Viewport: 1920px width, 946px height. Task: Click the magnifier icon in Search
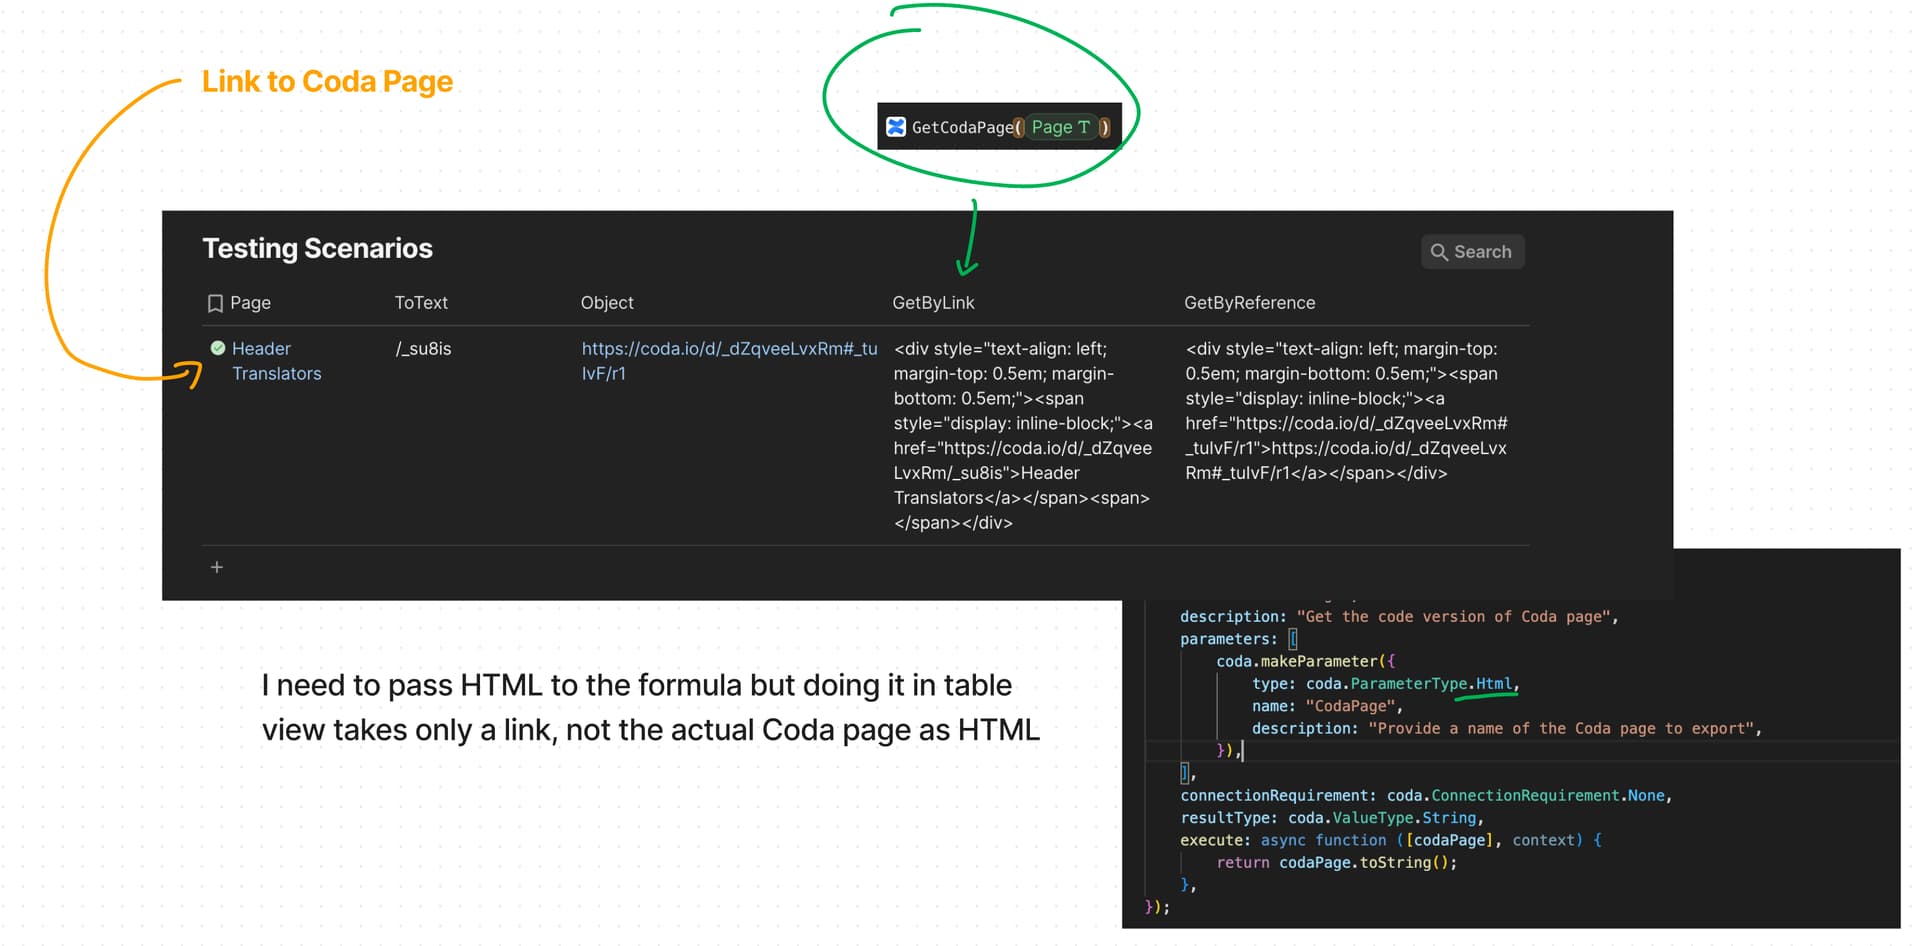pos(1439,252)
